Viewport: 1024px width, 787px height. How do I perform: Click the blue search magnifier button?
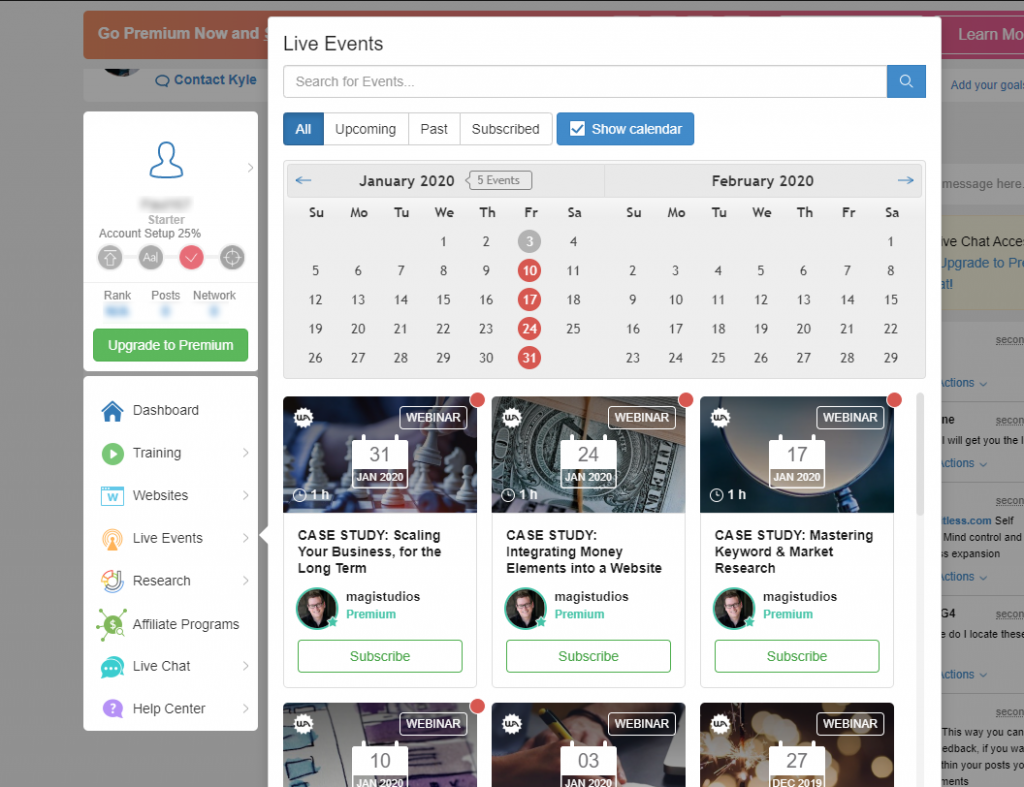pyautogui.click(x=906, y=81)
